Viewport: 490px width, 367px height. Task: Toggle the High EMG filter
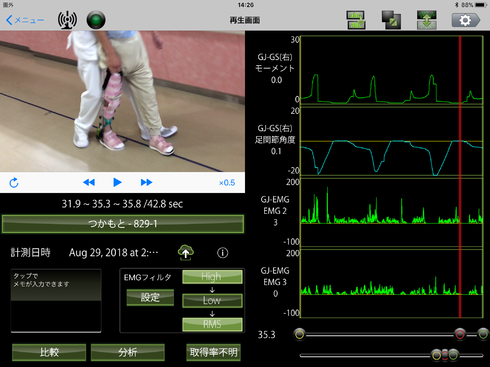tap(212, 277)
